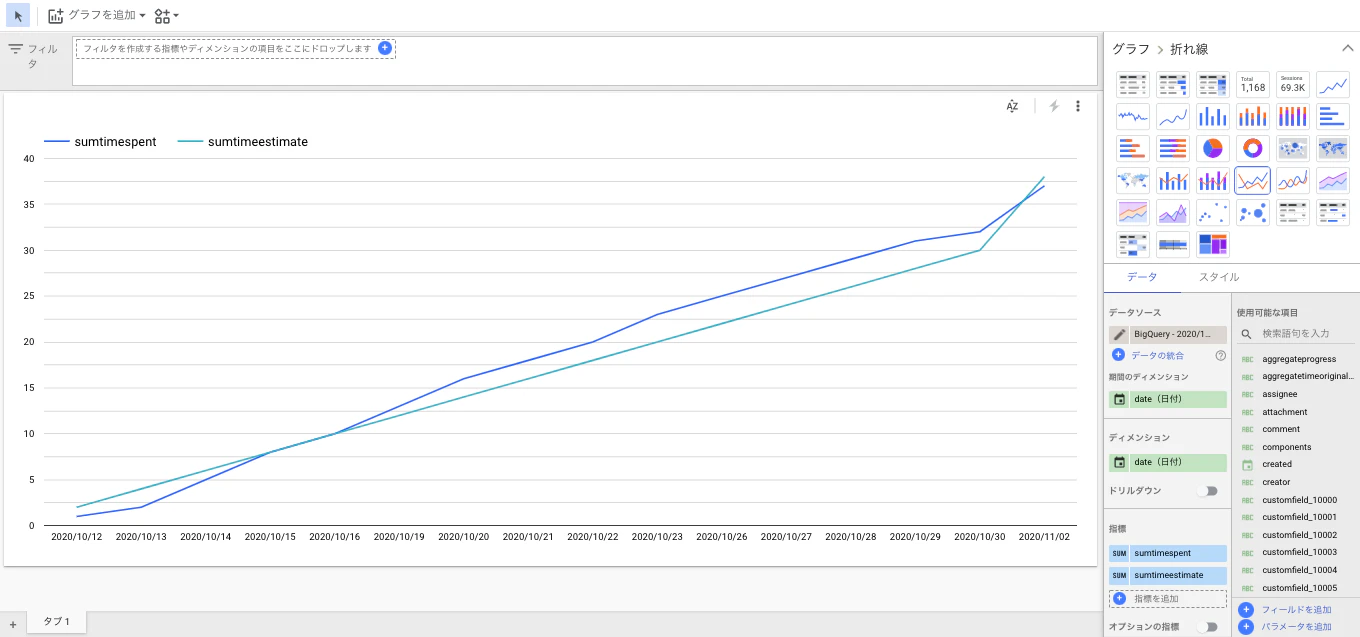
Task: Add a new tab with plus button
Action: (12, 624)
